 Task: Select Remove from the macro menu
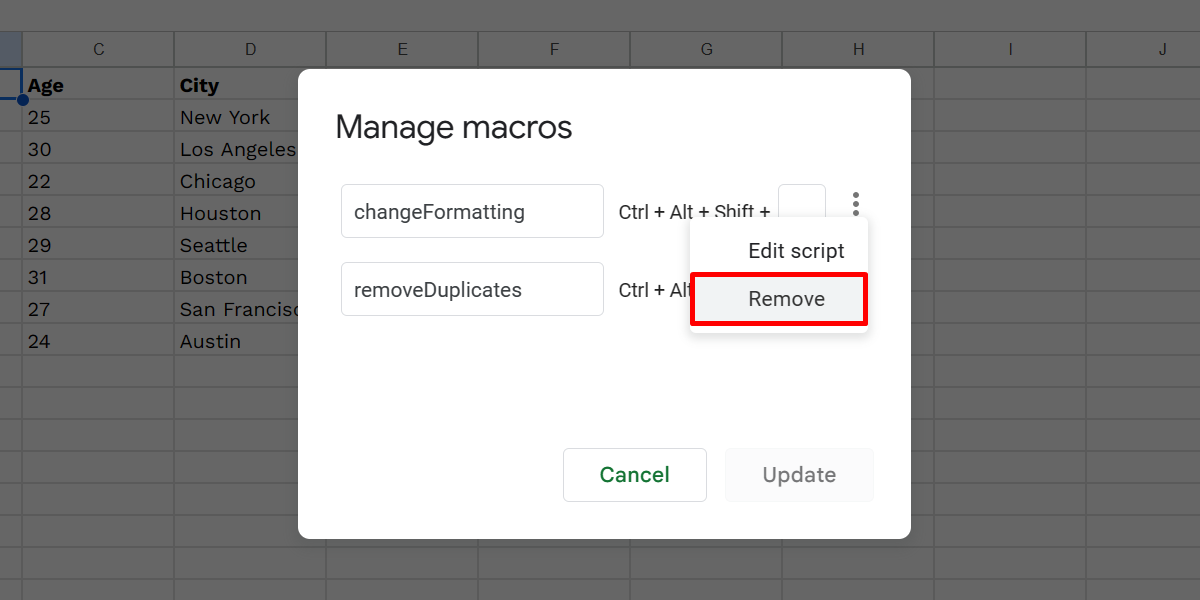point(786,298)
